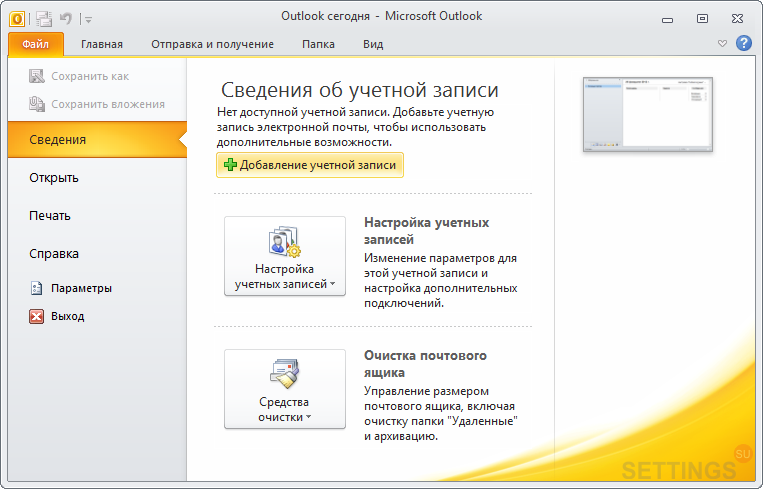Viewport: 763px width, 489px height.
Task: Click the Параметры options icon
Action: coord(36,289)
